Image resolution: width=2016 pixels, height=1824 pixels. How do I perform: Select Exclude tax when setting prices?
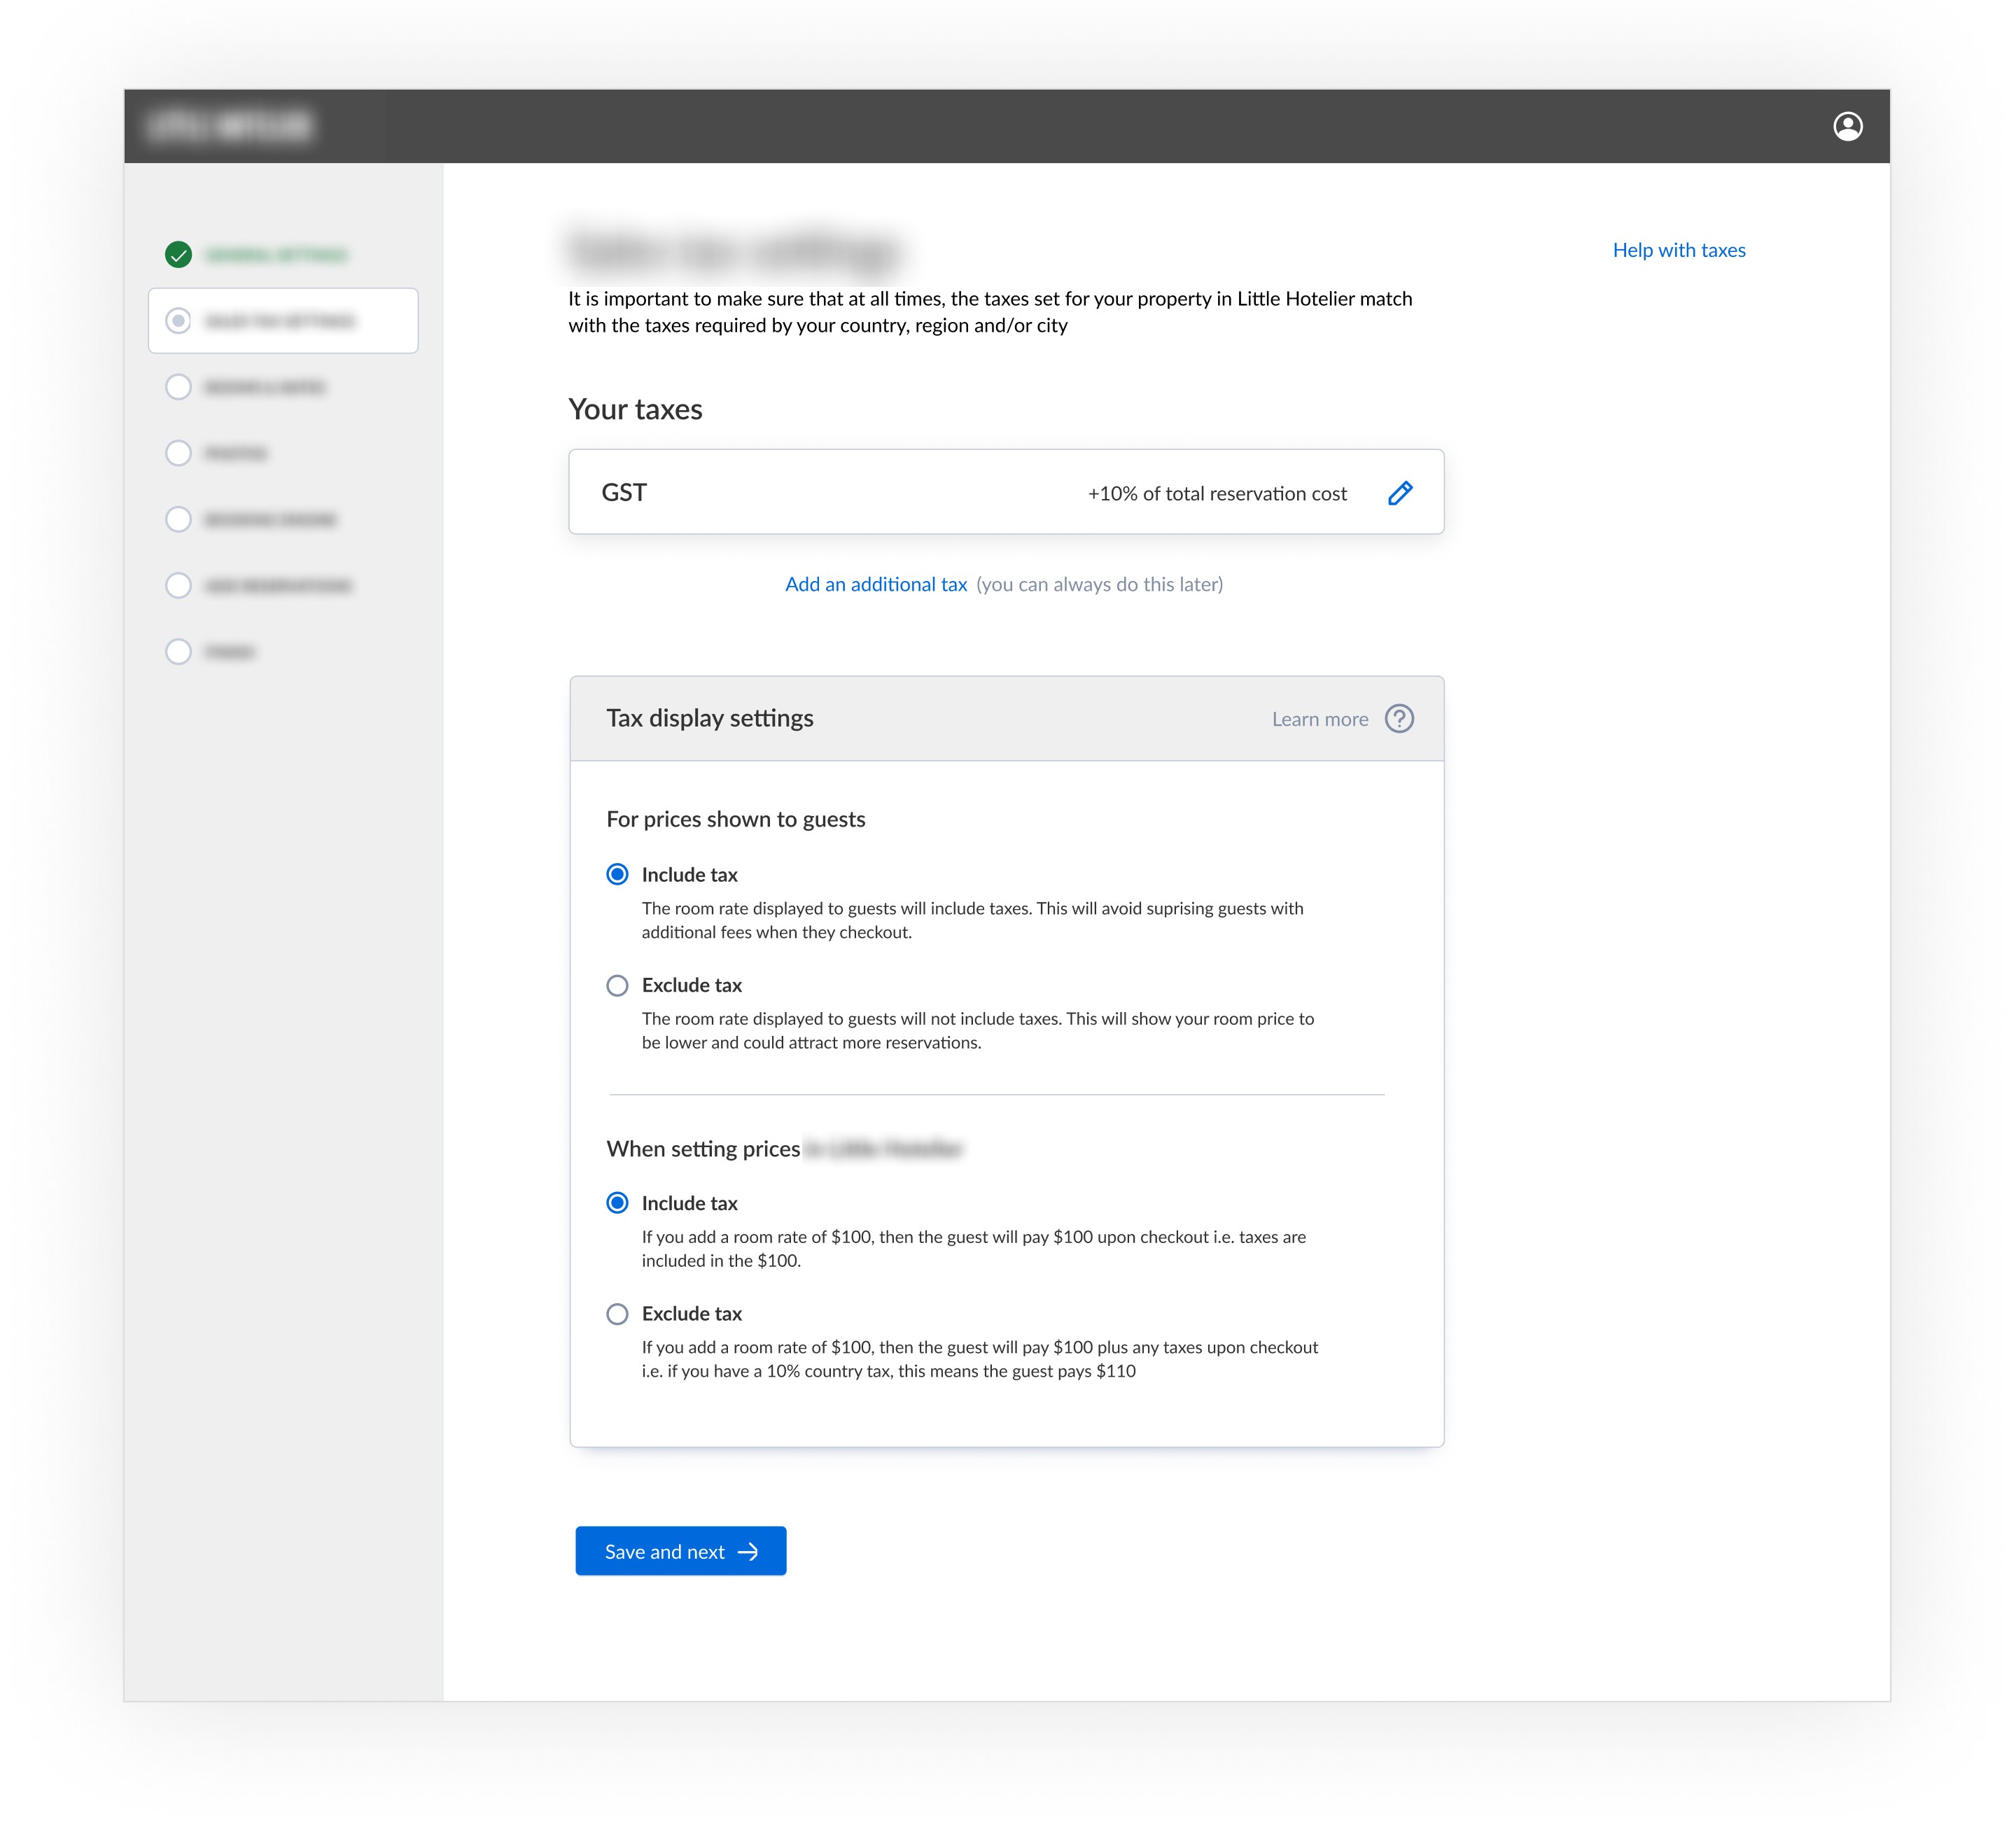pos(617,1313)
